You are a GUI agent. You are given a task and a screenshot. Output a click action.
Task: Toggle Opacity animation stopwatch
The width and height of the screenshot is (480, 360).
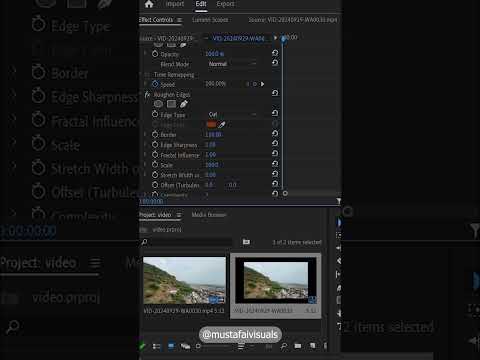(155, 54)
